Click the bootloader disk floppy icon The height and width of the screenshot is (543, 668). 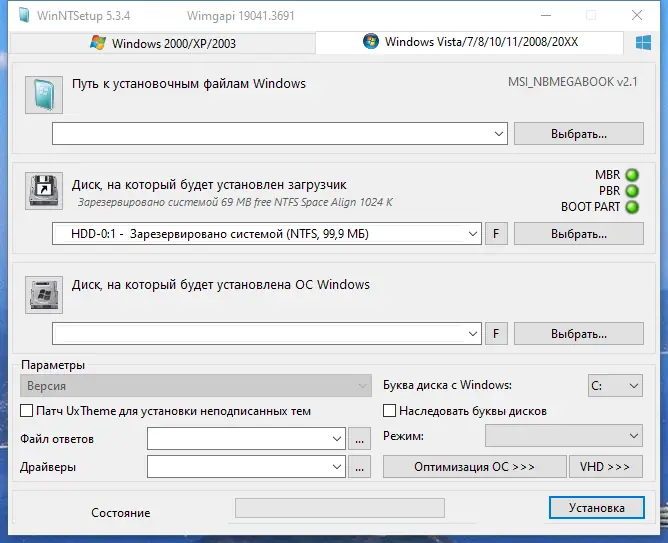tap(44, 191)
